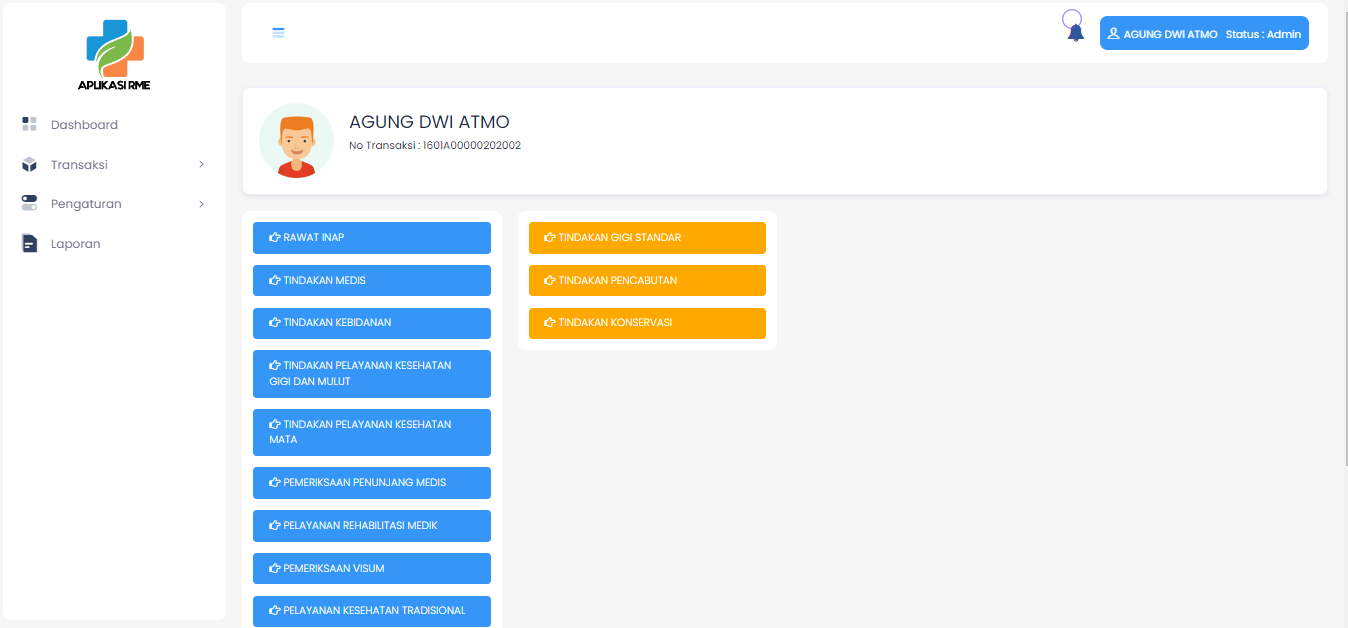Image resolution: width=1348 pixels, height=628 pixels.
Task: Click the user avatar picture
Action: 296,141
